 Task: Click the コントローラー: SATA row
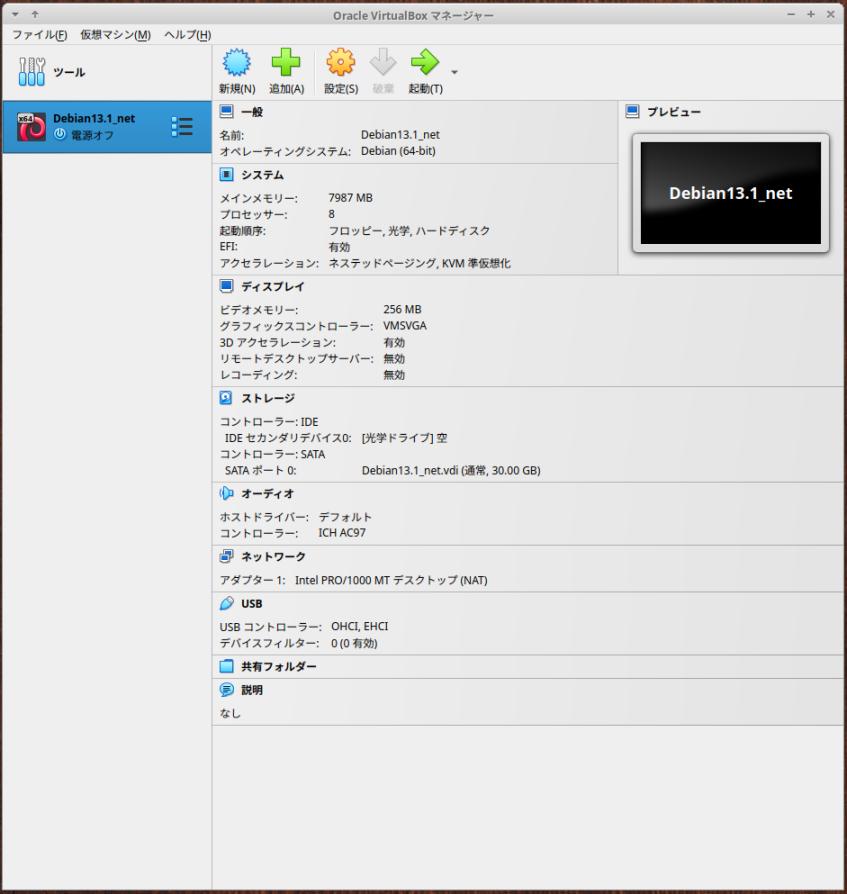tap(272, 454)
